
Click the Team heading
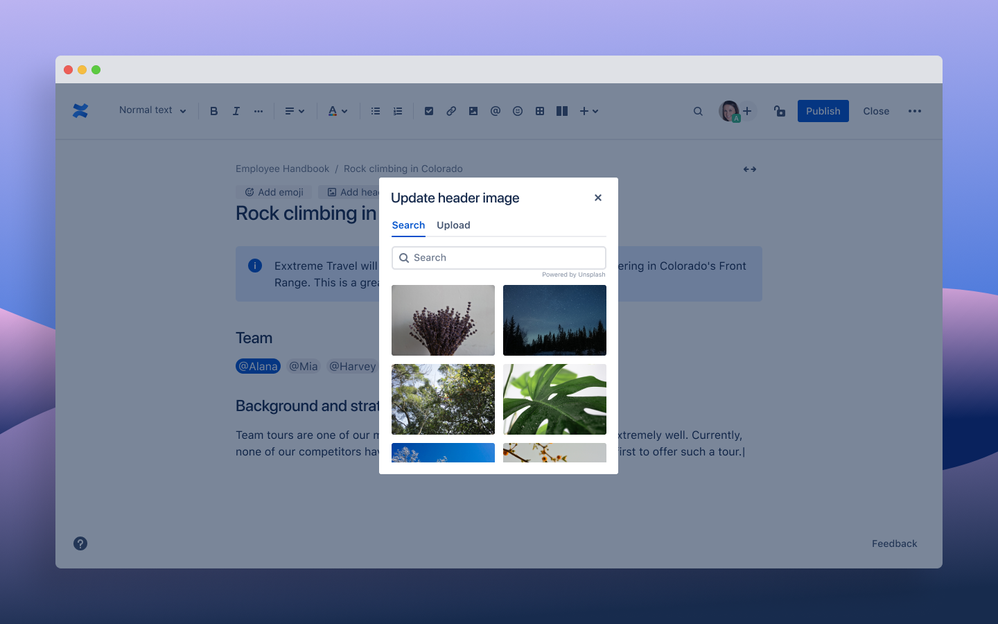(254, 338)
